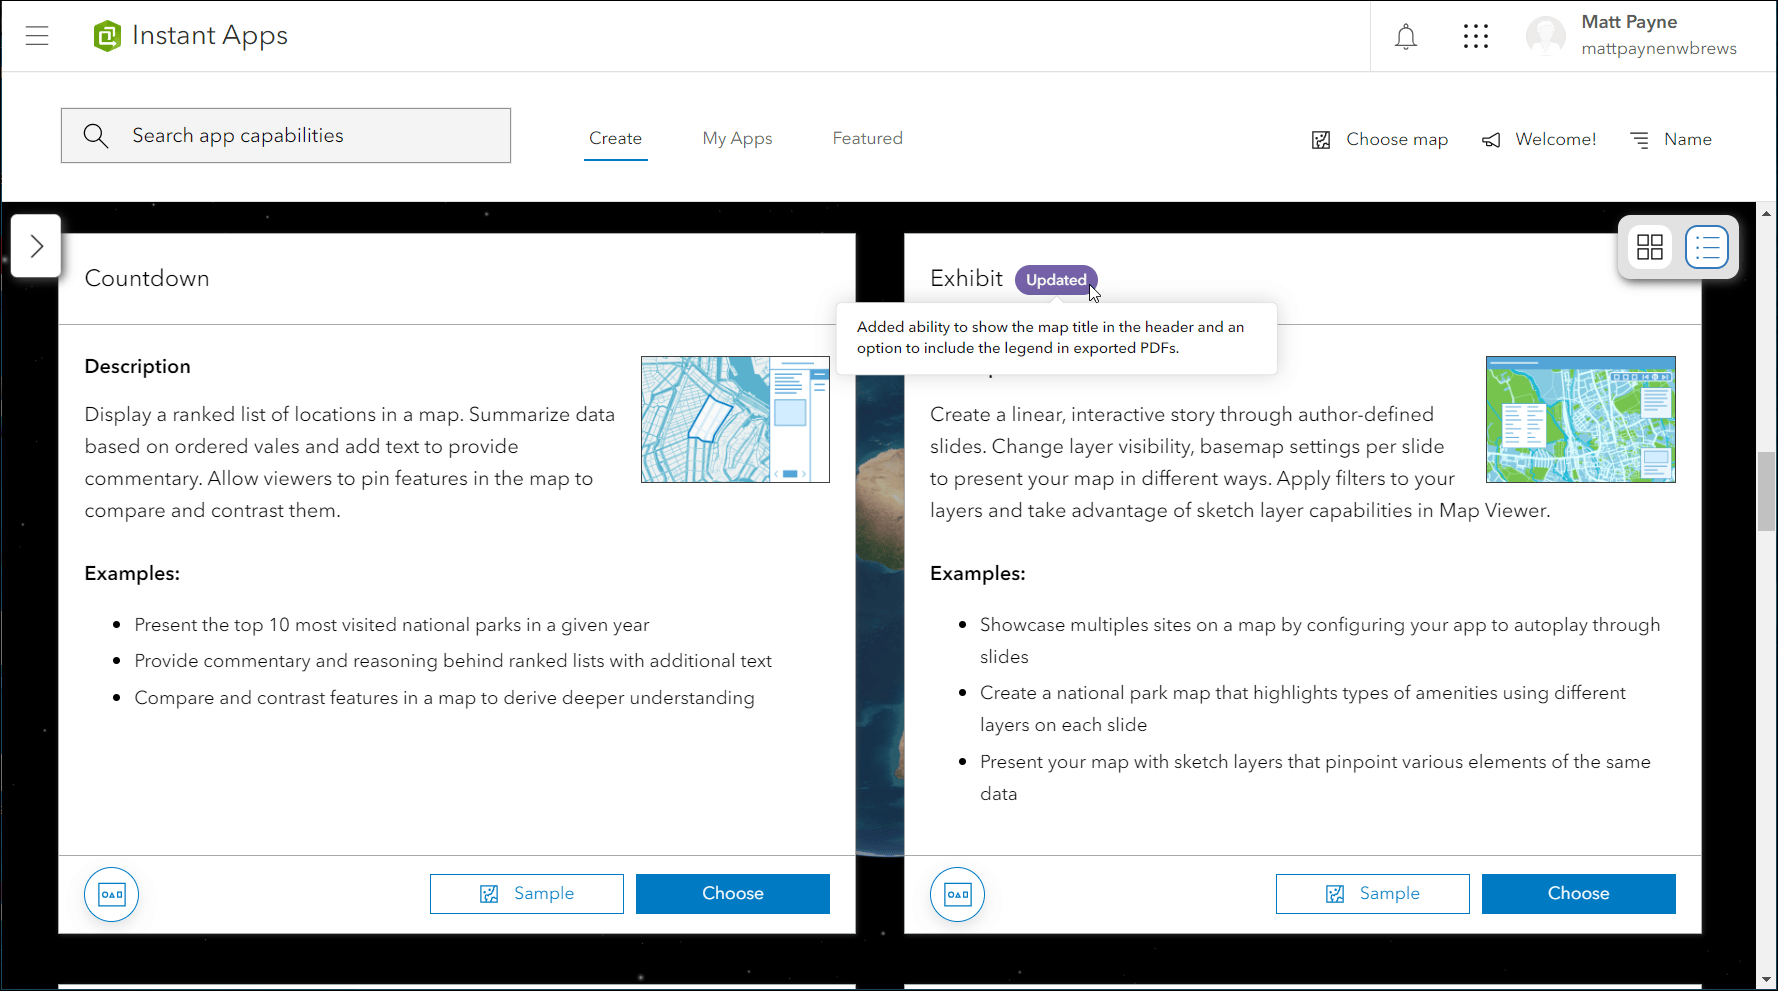Switch to grid card view

(1650, 247)
